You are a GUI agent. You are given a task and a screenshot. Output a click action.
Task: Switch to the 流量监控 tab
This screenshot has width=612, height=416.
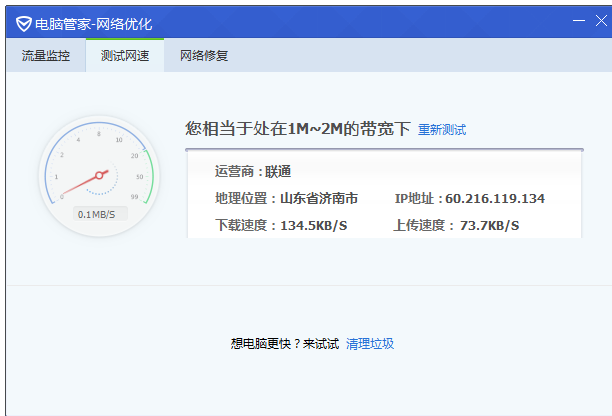coord(46,56)
